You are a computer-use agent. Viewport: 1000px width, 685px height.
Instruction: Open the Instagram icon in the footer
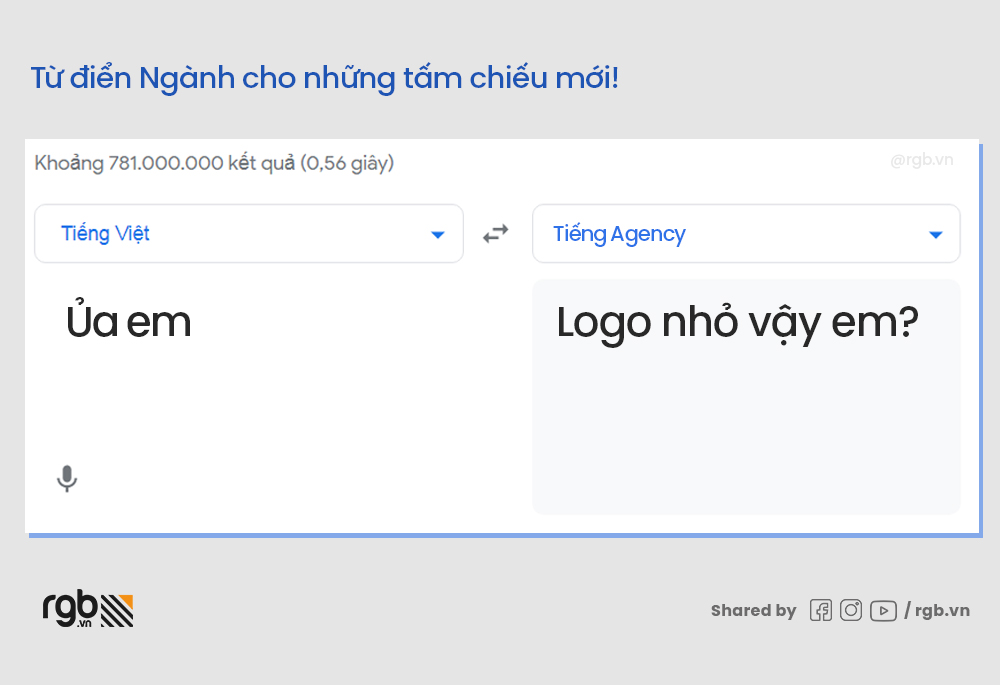click(851, 610)
